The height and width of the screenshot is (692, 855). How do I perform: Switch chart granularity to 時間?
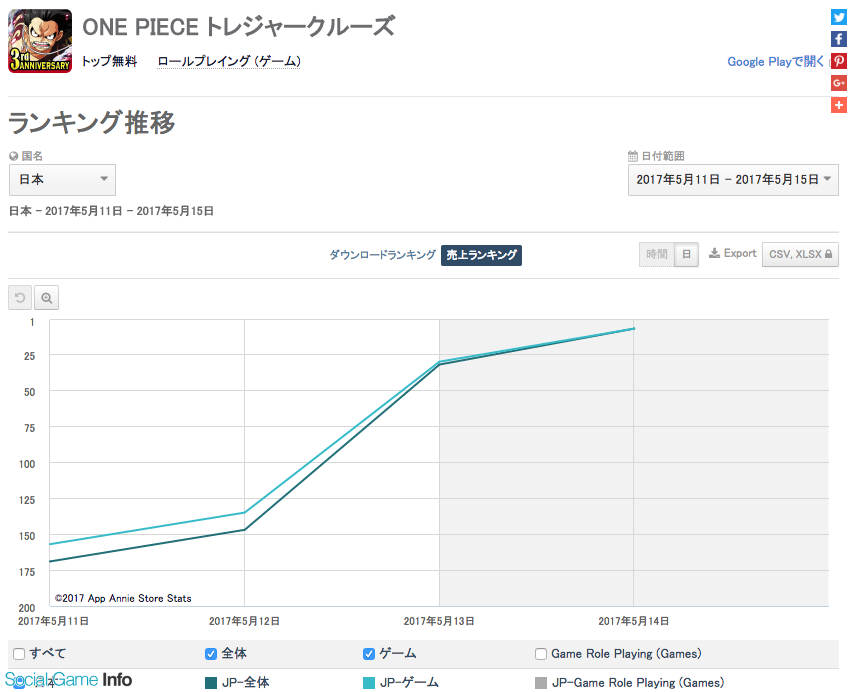coord(657,254)
